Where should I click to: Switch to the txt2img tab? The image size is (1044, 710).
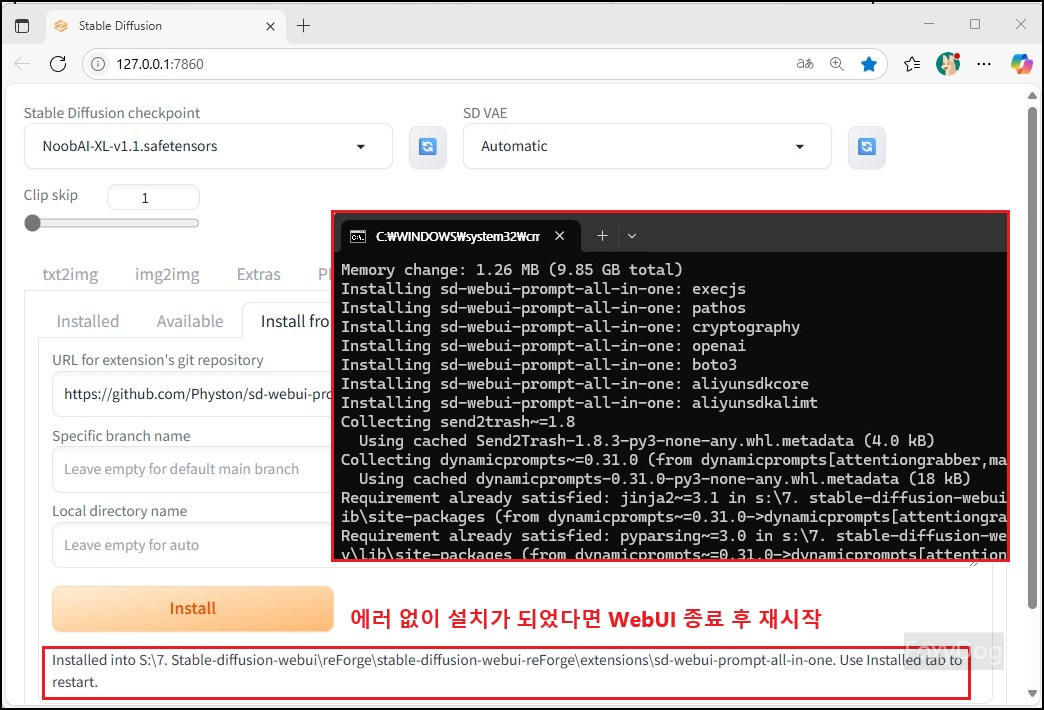(x=71, y=274)
